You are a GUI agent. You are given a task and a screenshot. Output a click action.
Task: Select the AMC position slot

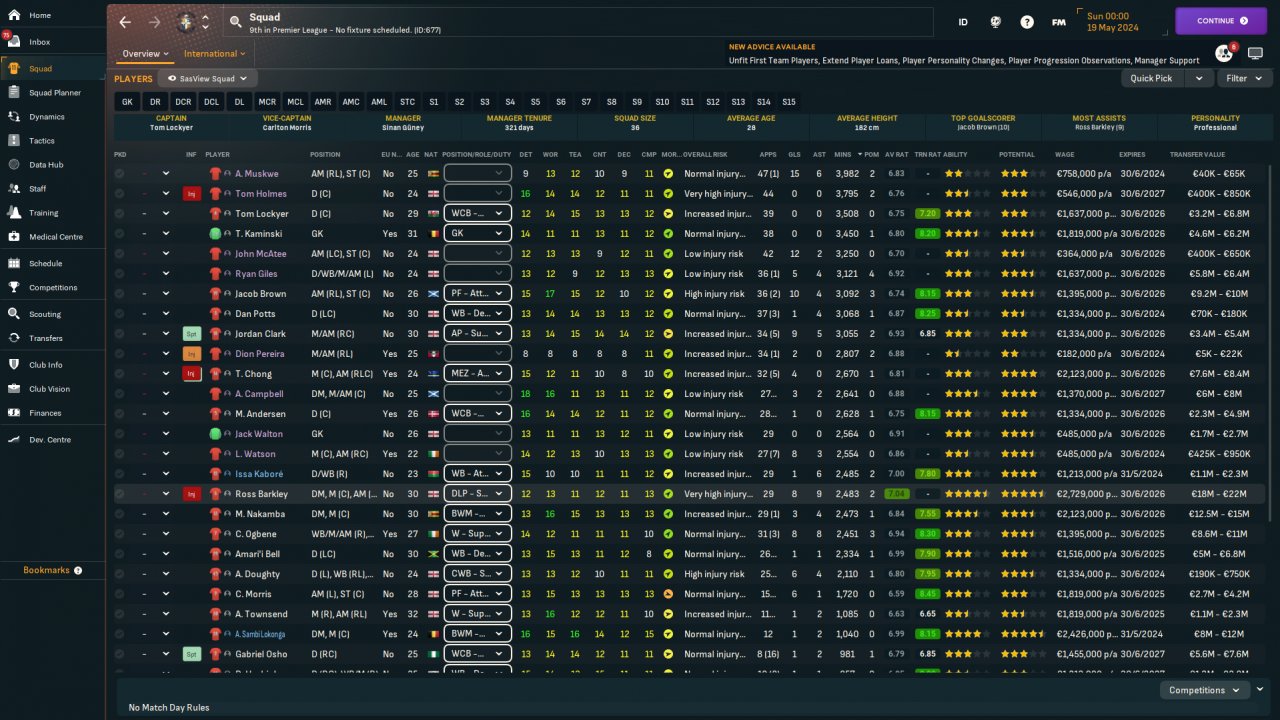click(x=351, y=102)
